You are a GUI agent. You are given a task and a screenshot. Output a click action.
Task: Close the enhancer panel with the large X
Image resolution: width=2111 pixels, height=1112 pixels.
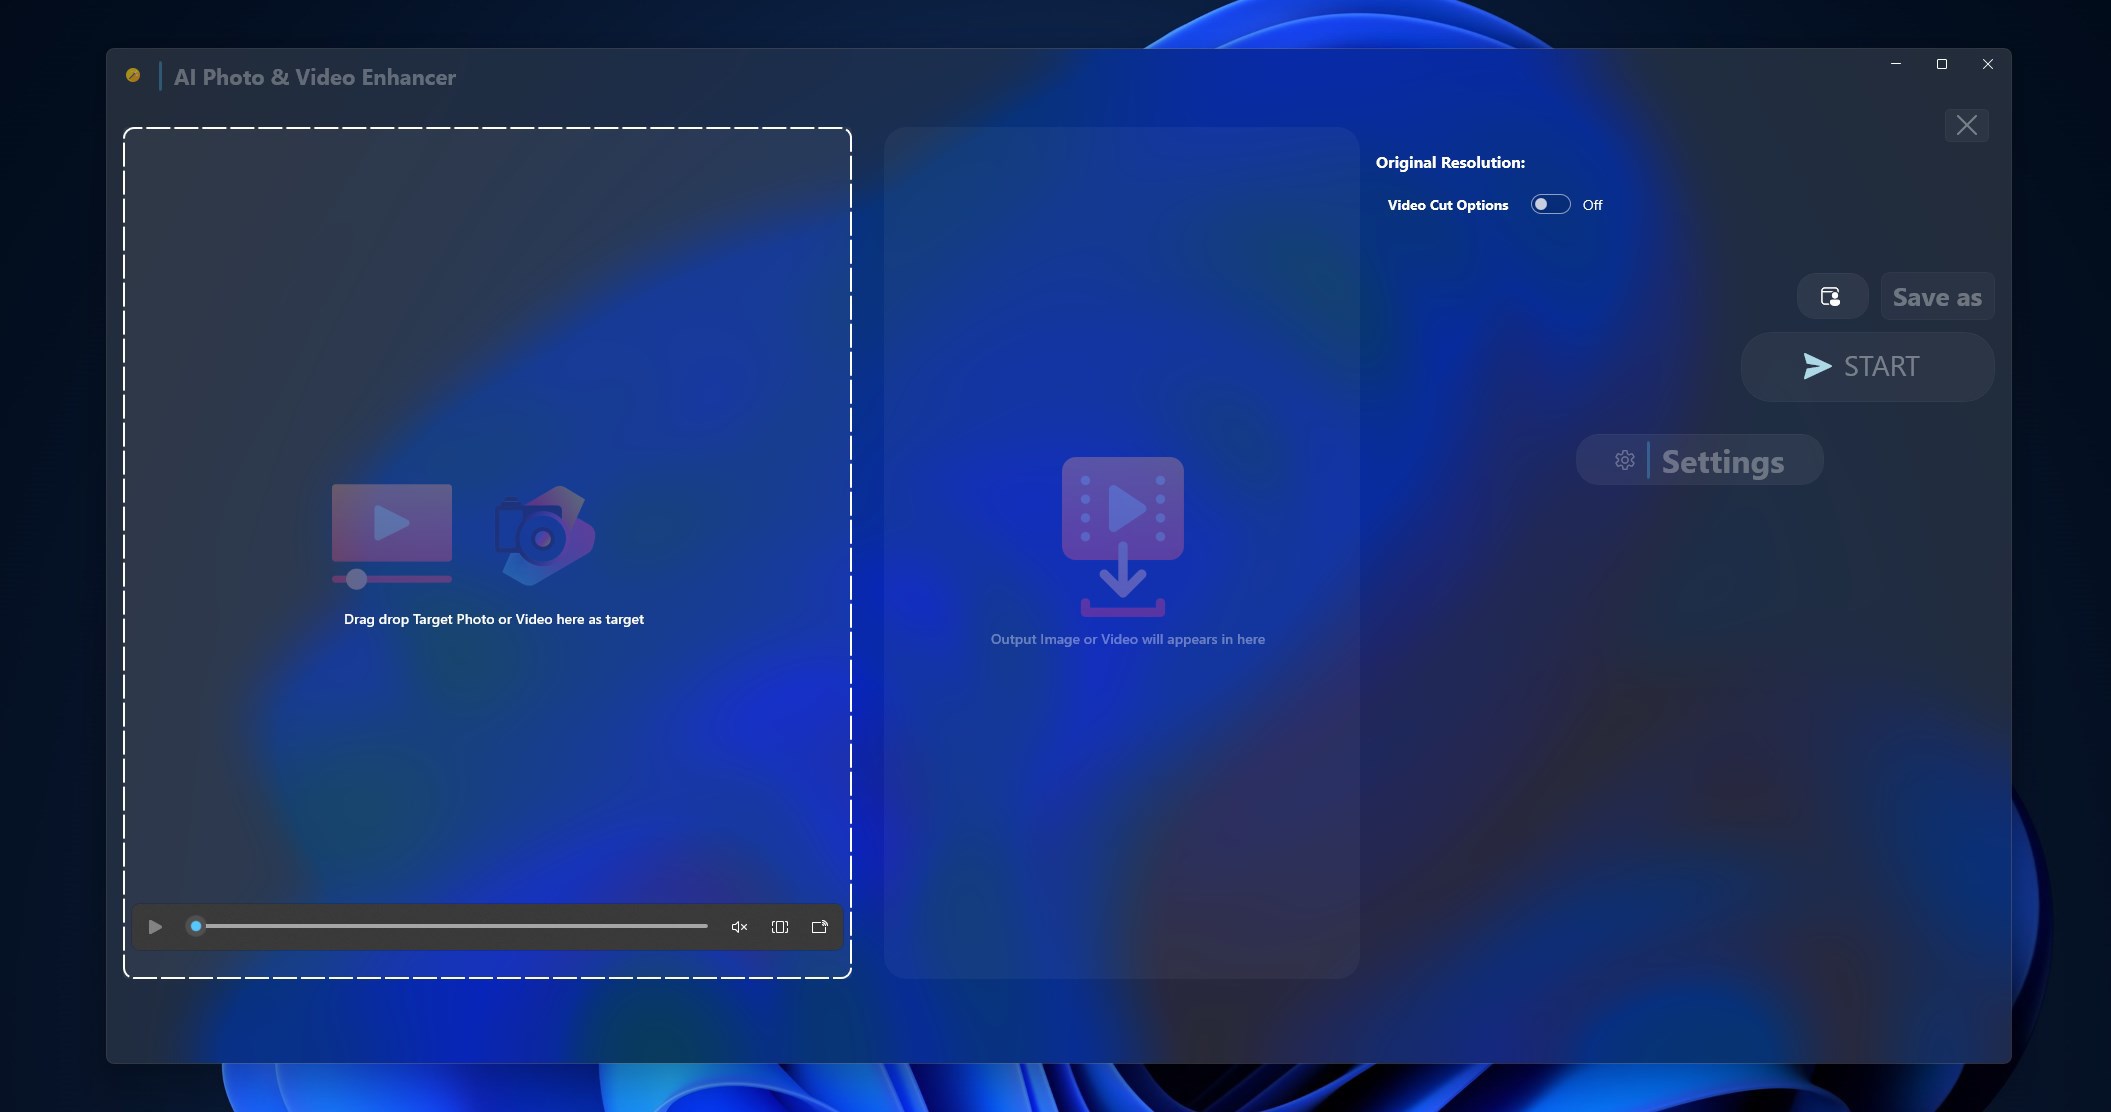pyautogui.click(x=1965, y=125)
